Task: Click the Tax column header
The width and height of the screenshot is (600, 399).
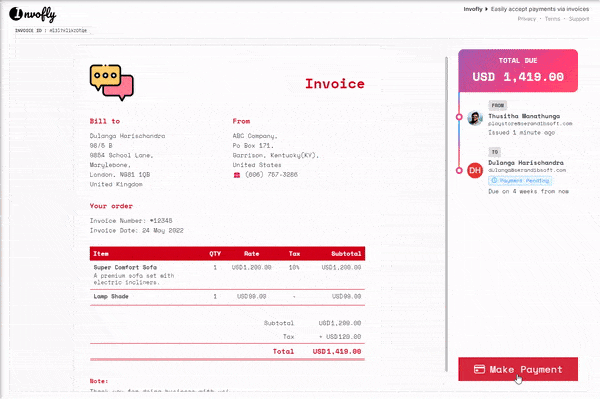Action: coord(294,254)
